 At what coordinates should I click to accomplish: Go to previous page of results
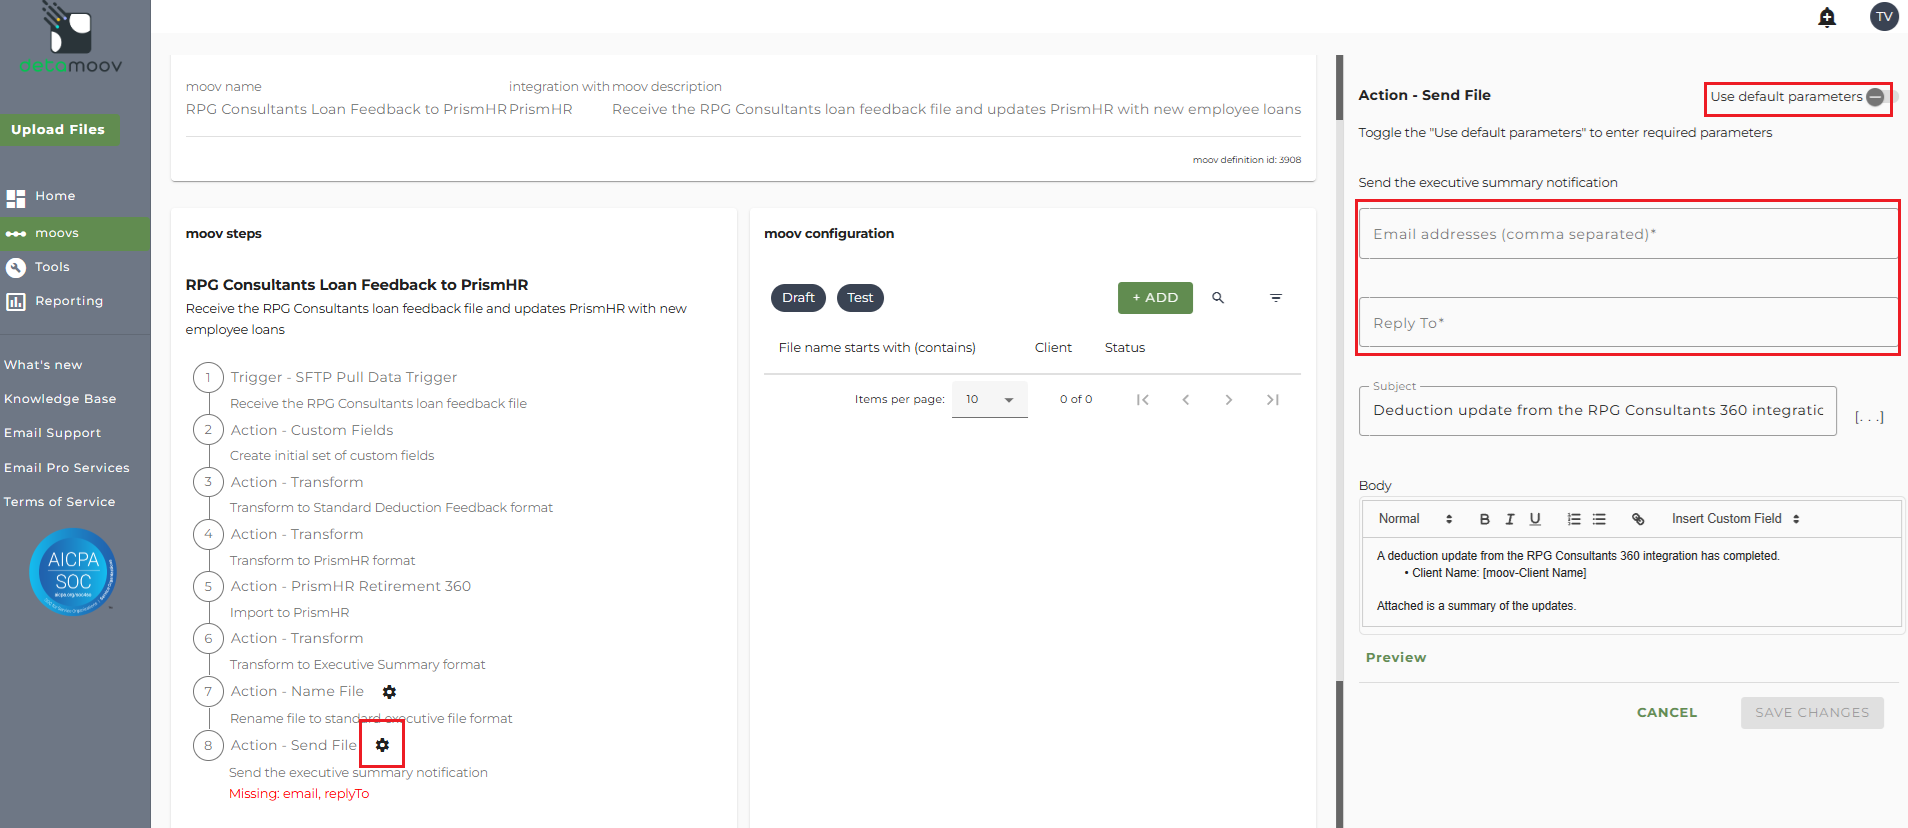click(1186, 400)
